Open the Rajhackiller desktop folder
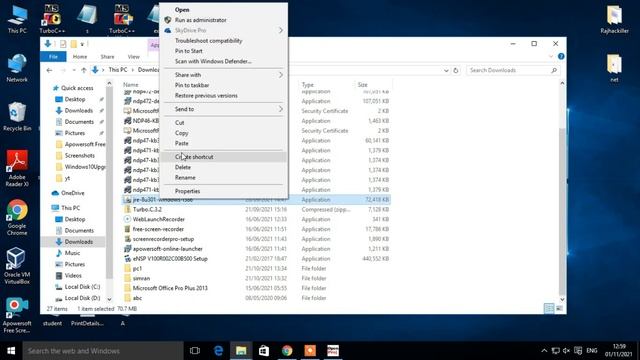This screenshot has height=360, width=640. pos(614,20)
